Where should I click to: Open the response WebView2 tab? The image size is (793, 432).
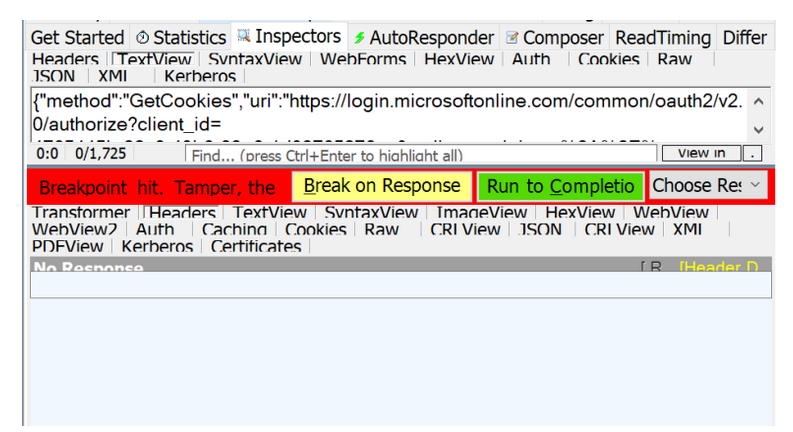74,229
